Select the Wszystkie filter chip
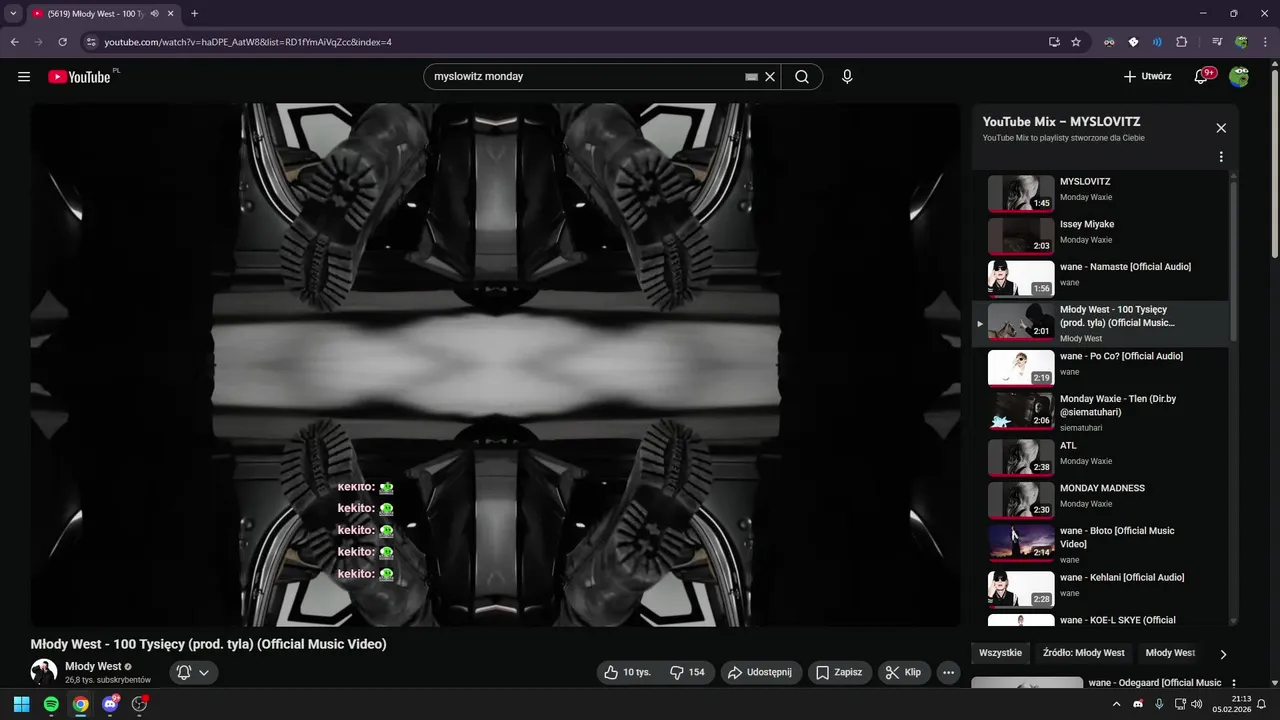Image resolution: width=1280 pixels, height=720 pixels. coord(1001,653)
